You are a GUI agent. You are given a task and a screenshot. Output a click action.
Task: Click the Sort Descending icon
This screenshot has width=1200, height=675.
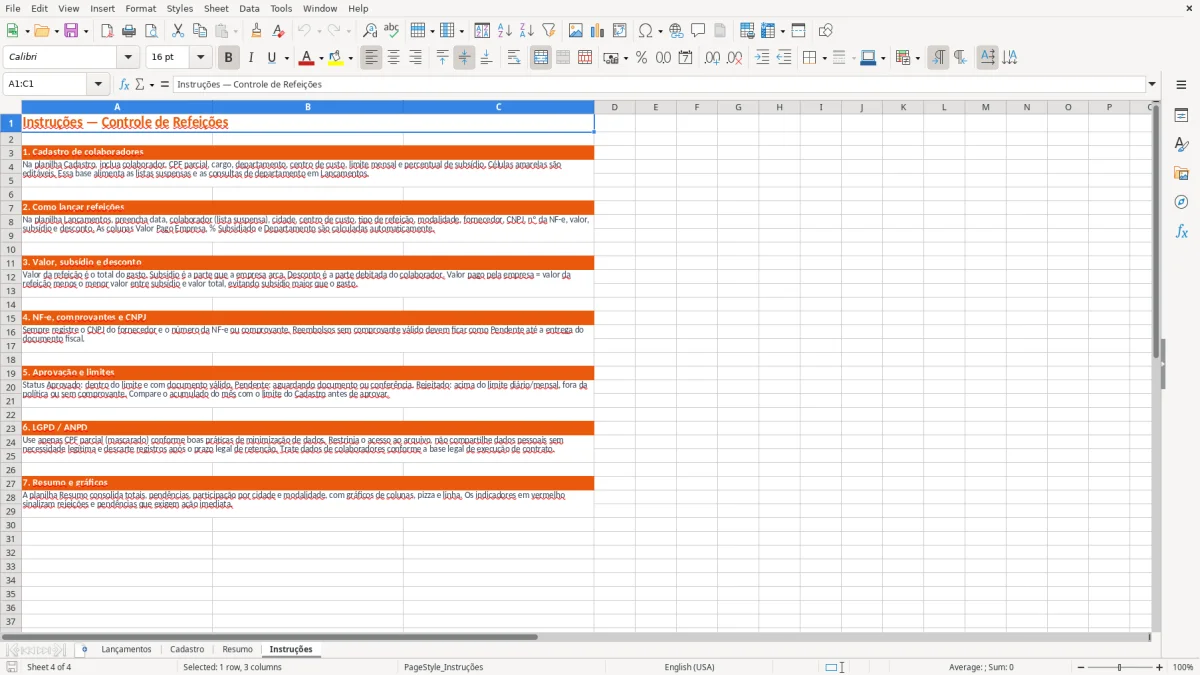(x=527, y=31)
